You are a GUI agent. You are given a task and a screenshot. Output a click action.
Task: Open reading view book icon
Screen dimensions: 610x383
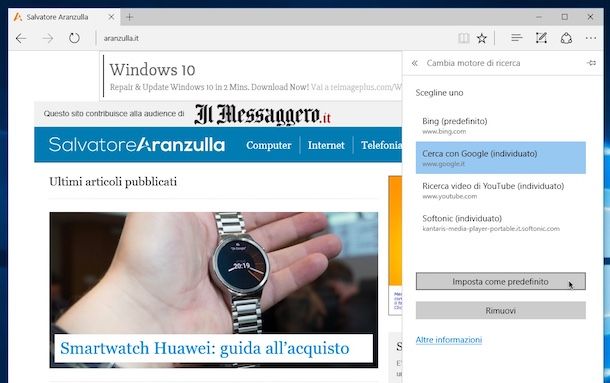(463, 38)
